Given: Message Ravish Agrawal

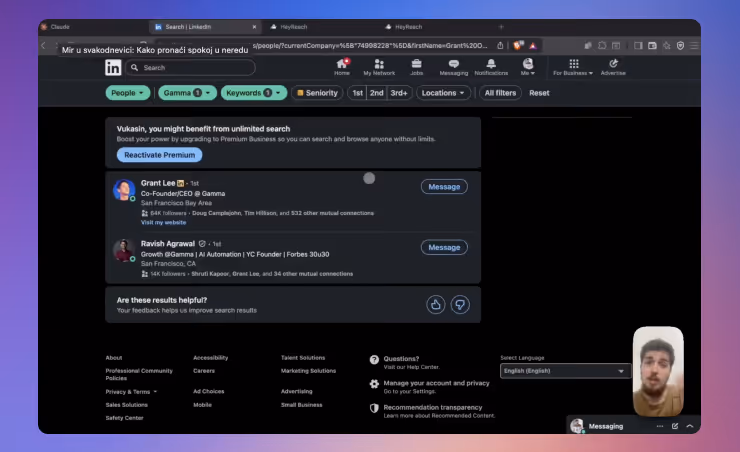Looking at the screenshot, I should pyautogui.click(x=444, y=247).
